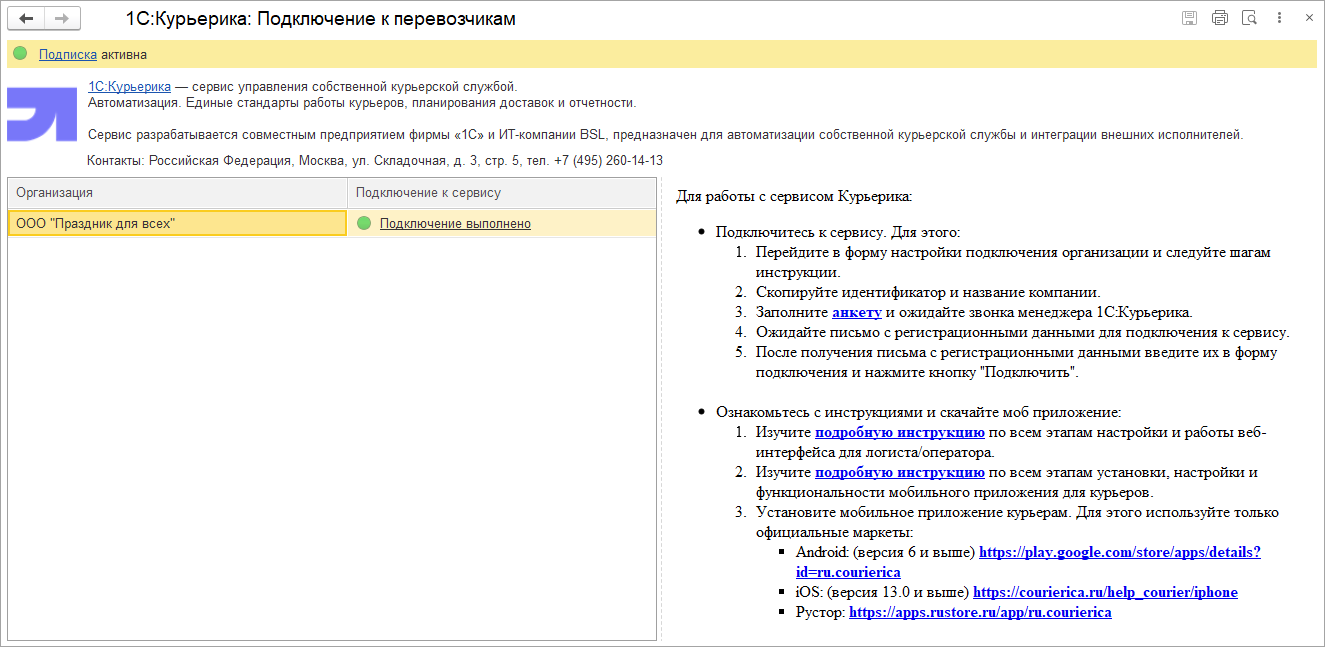Image resolution: width=1325 pixels, height=647 pixels.
Task: Go forward with the right arrow button
Action: pyautogui.click(x=62, y=19)
